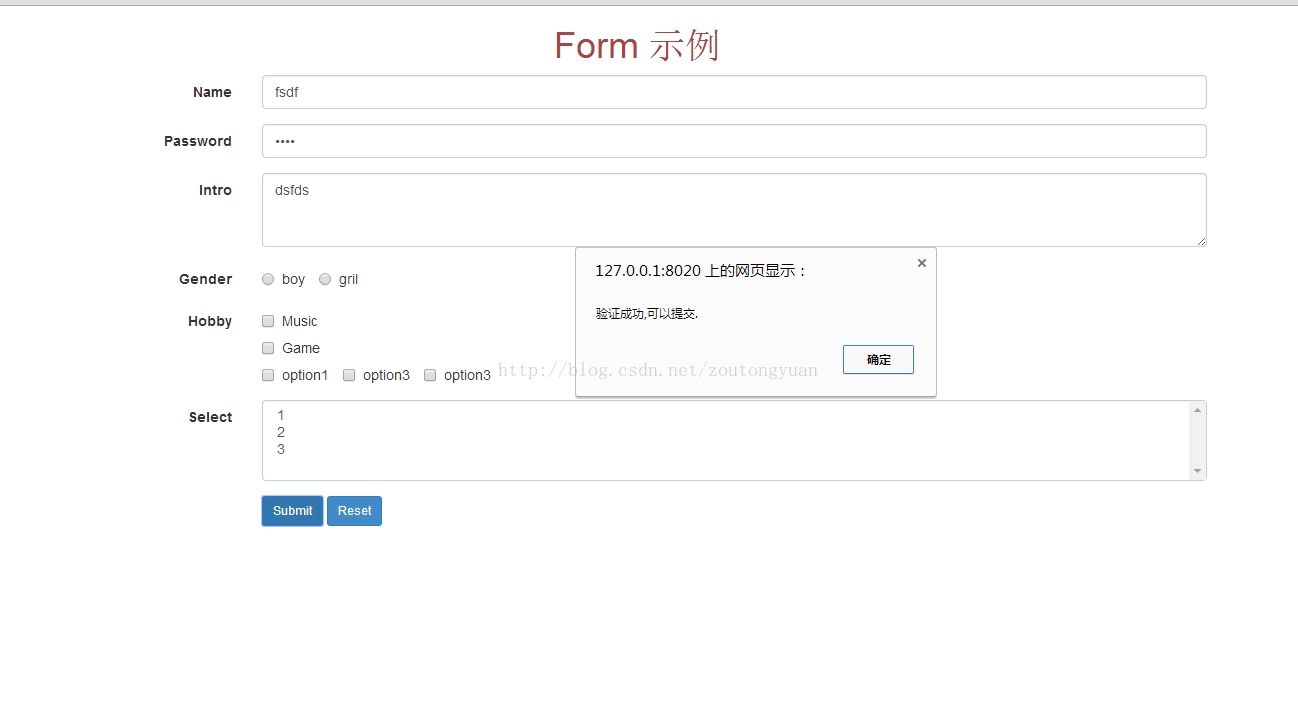Click the Name label
Viewport: 1298px width, 719px height.
point(212,92)
